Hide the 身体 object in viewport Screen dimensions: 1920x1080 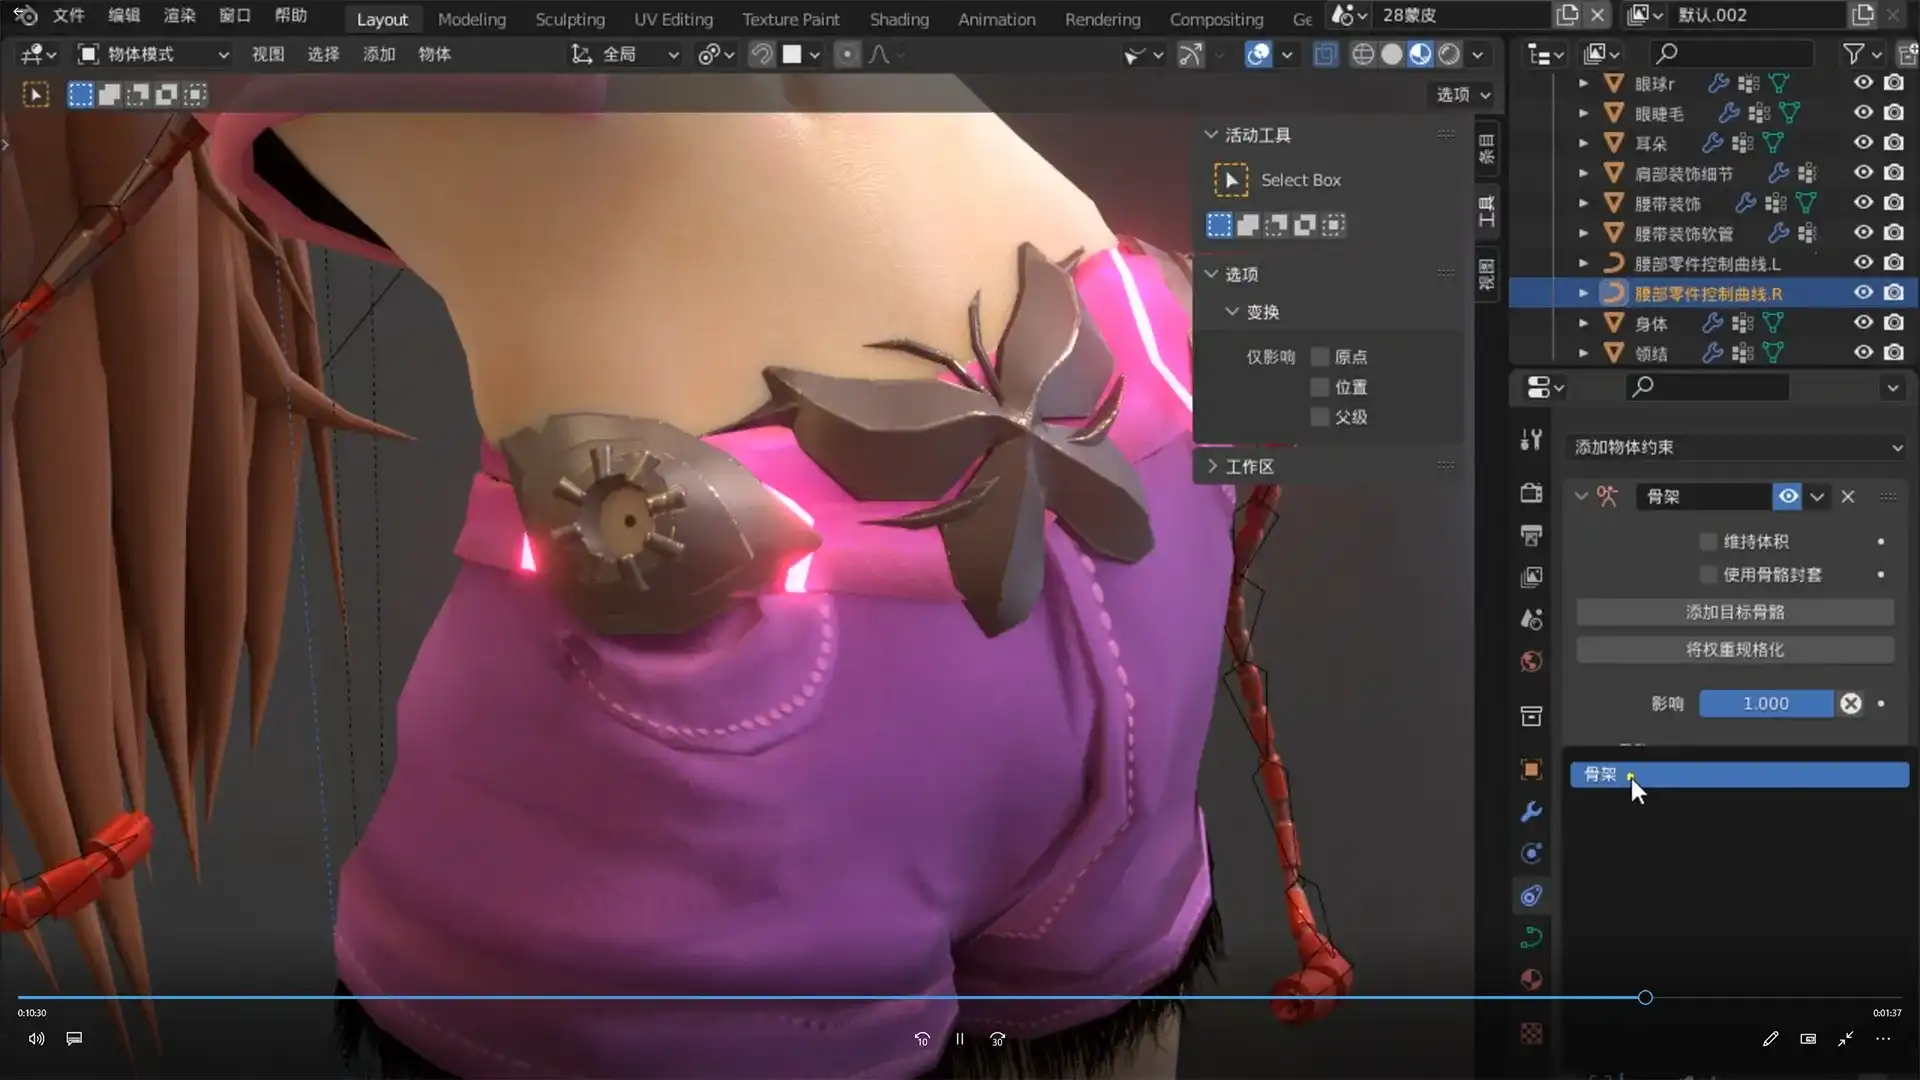1863,323
